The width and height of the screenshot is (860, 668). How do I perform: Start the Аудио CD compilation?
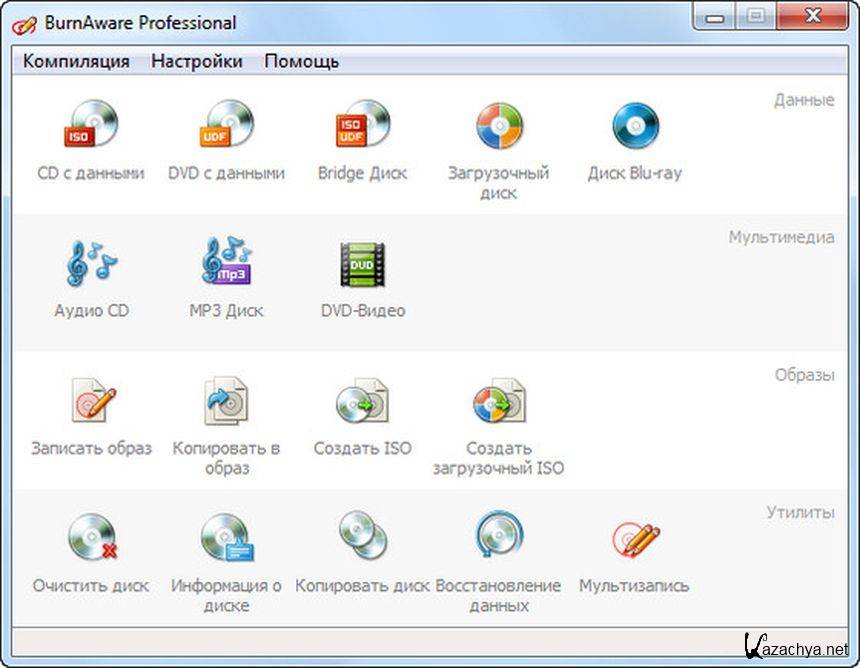click(x=91, y=265)
